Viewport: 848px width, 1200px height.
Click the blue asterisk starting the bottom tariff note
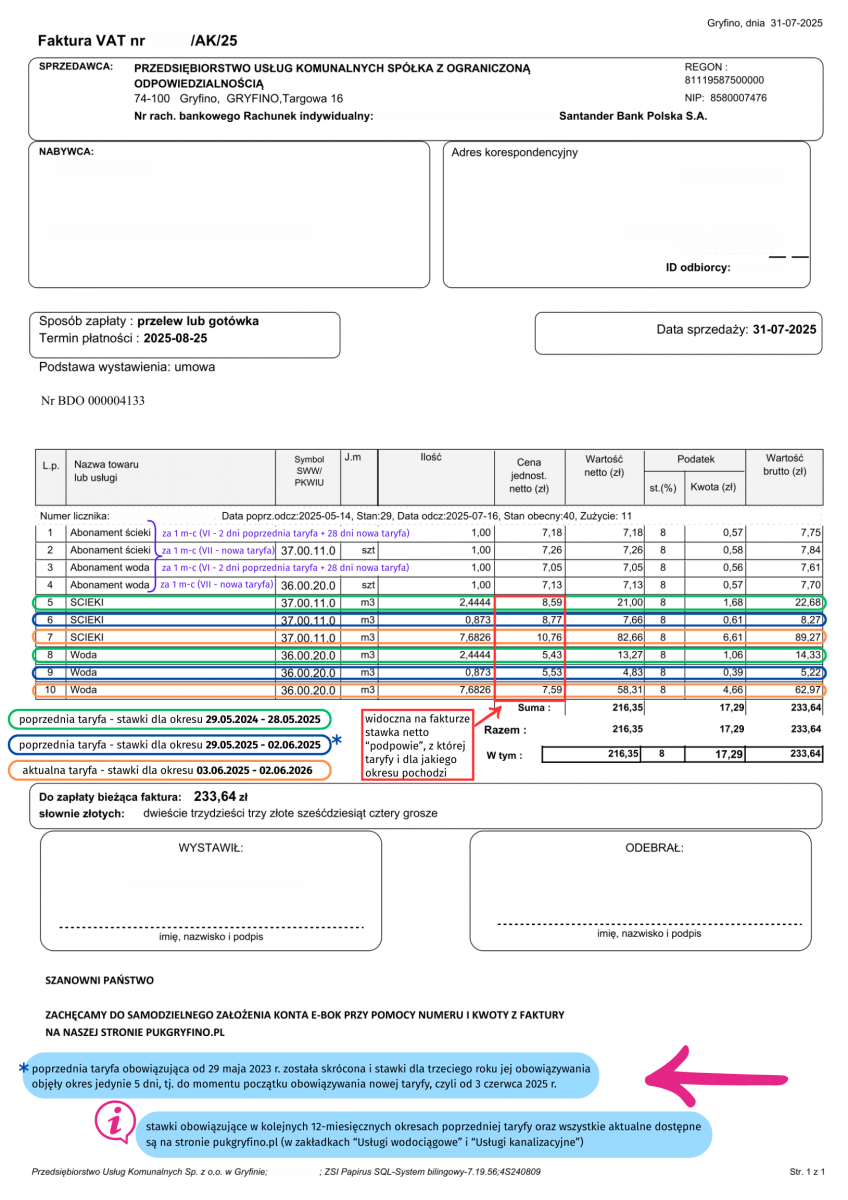pyautogui.click(x=23, y=1068)
